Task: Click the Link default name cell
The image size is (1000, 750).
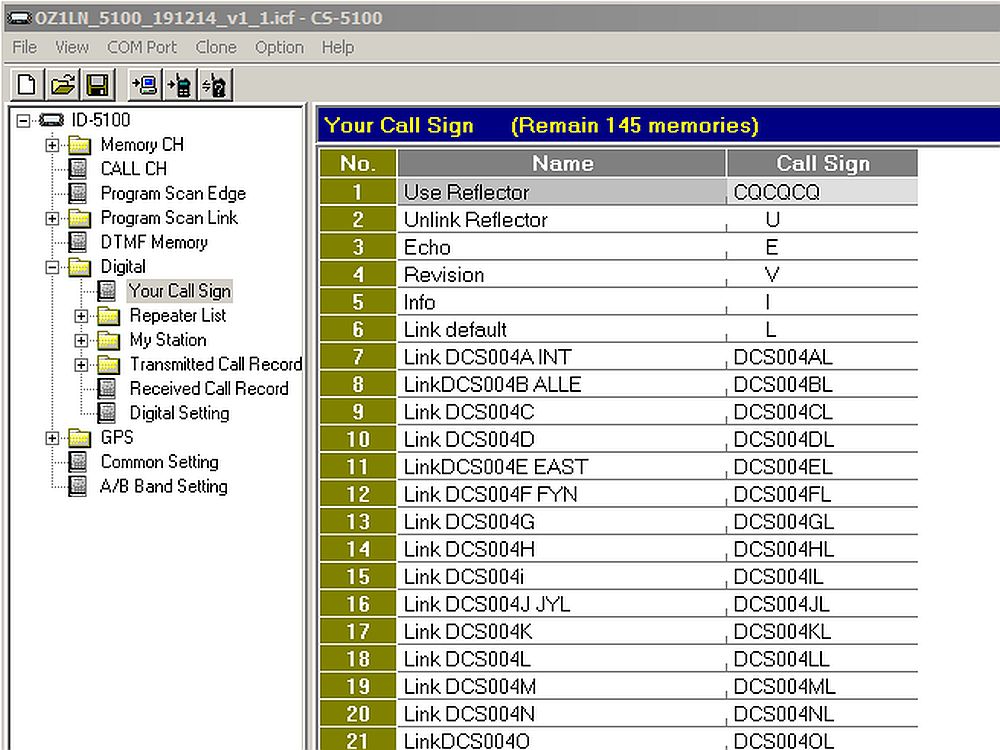Action: click(x=562, y=329)
